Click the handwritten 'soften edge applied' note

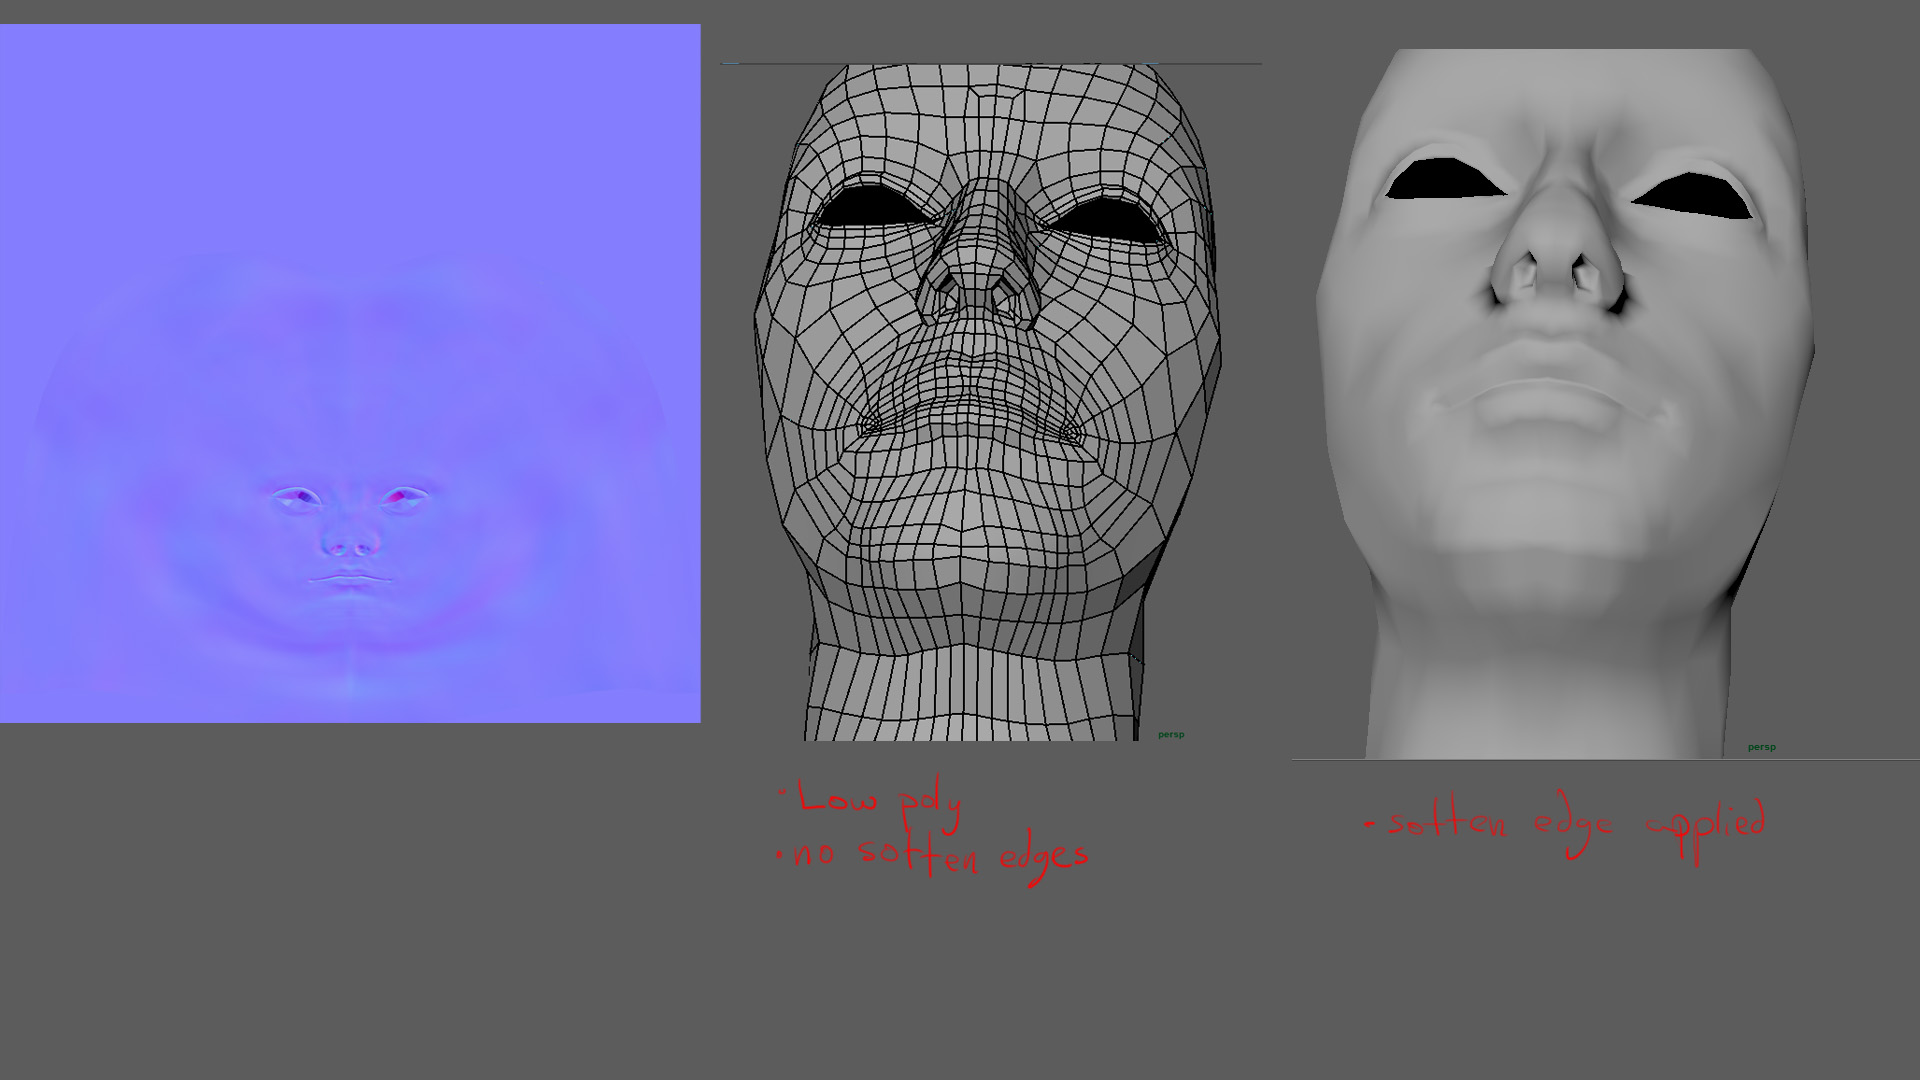point(1566,827)
